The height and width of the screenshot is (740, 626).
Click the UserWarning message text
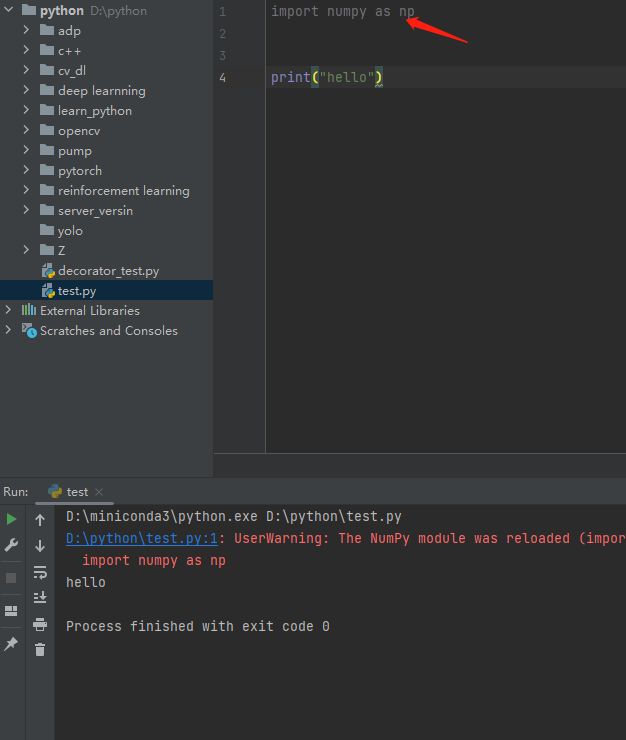pos(430,538)
